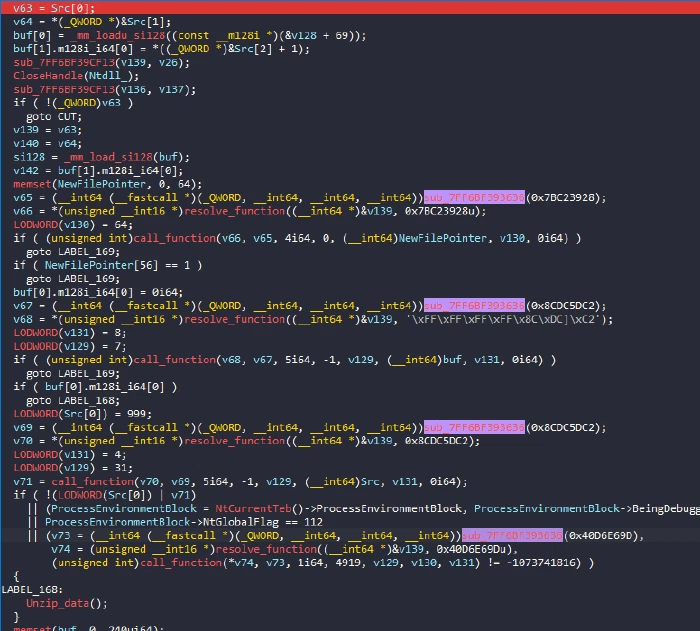Click the NtCurrentTeb() call

click(260, 509)
